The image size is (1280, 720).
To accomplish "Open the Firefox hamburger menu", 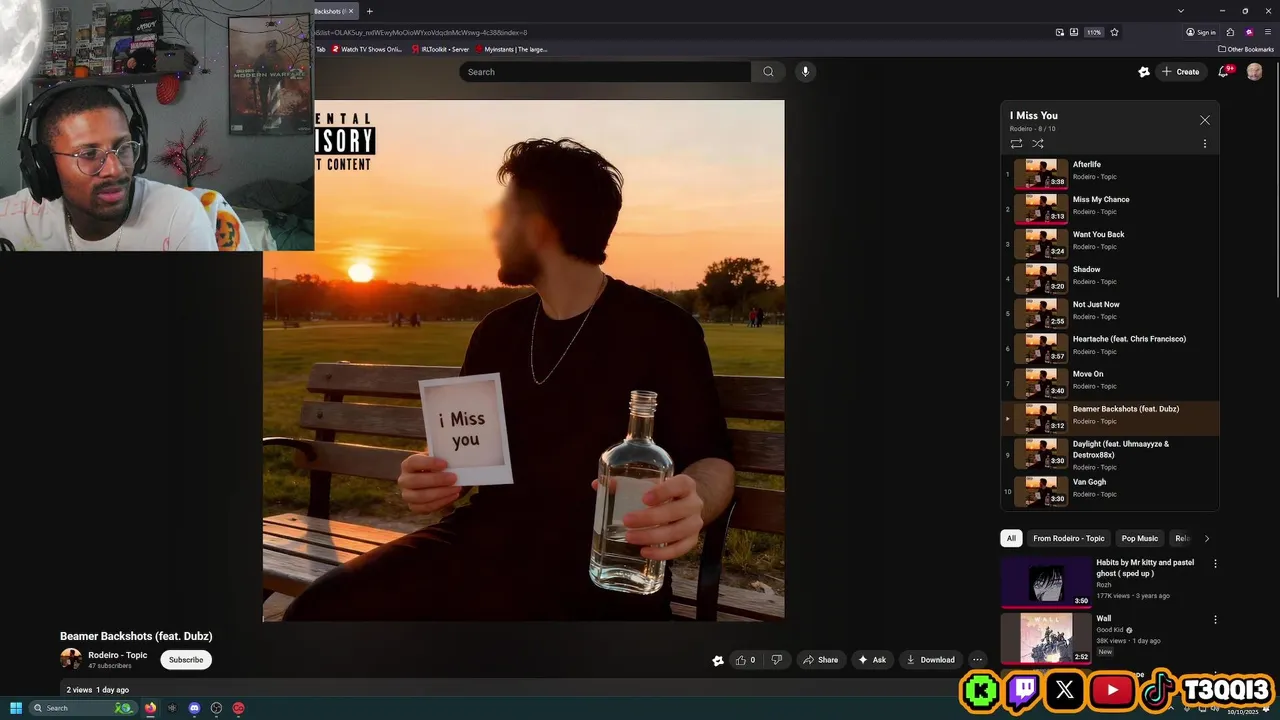I will (1267, 32).
